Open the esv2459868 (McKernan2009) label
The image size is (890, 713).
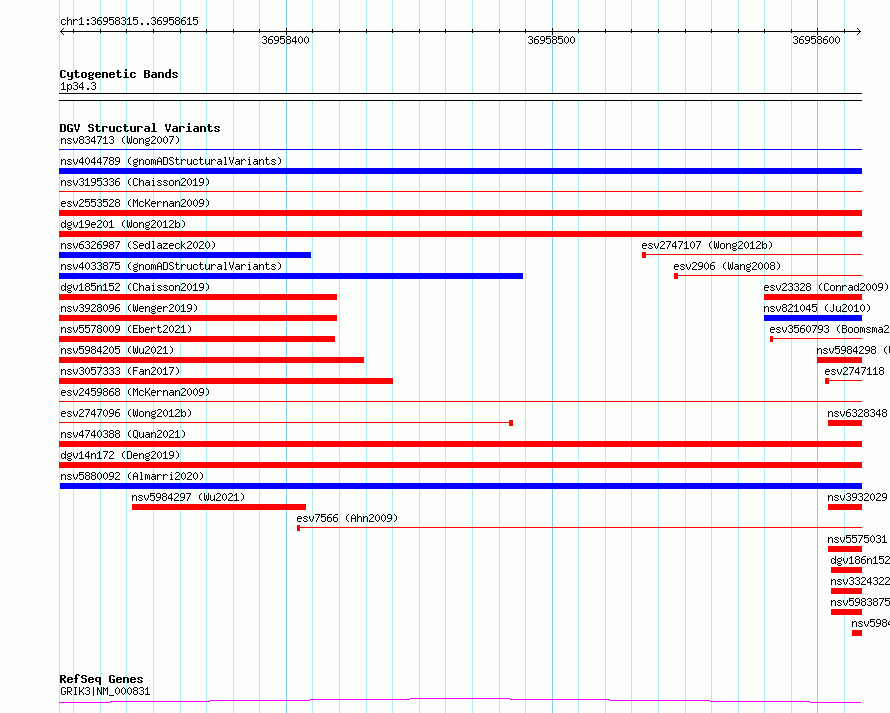pyautogui.click(x=135, y=392)
